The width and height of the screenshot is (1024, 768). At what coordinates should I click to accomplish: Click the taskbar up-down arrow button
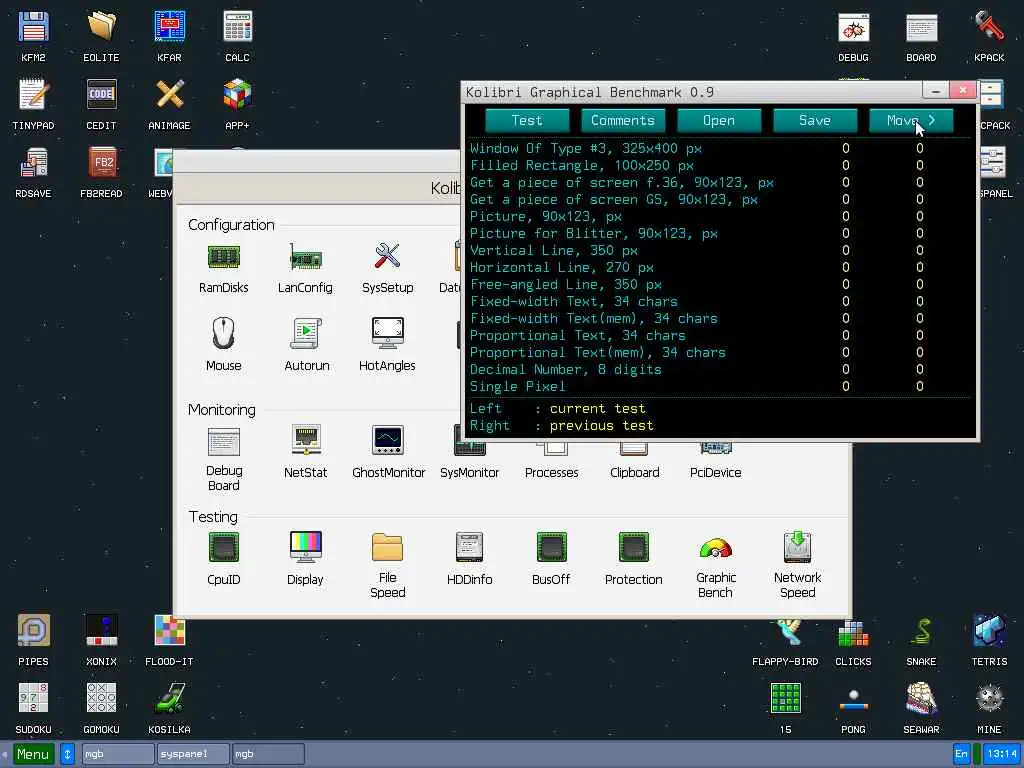pyautogui.click(x=67, y=754)
